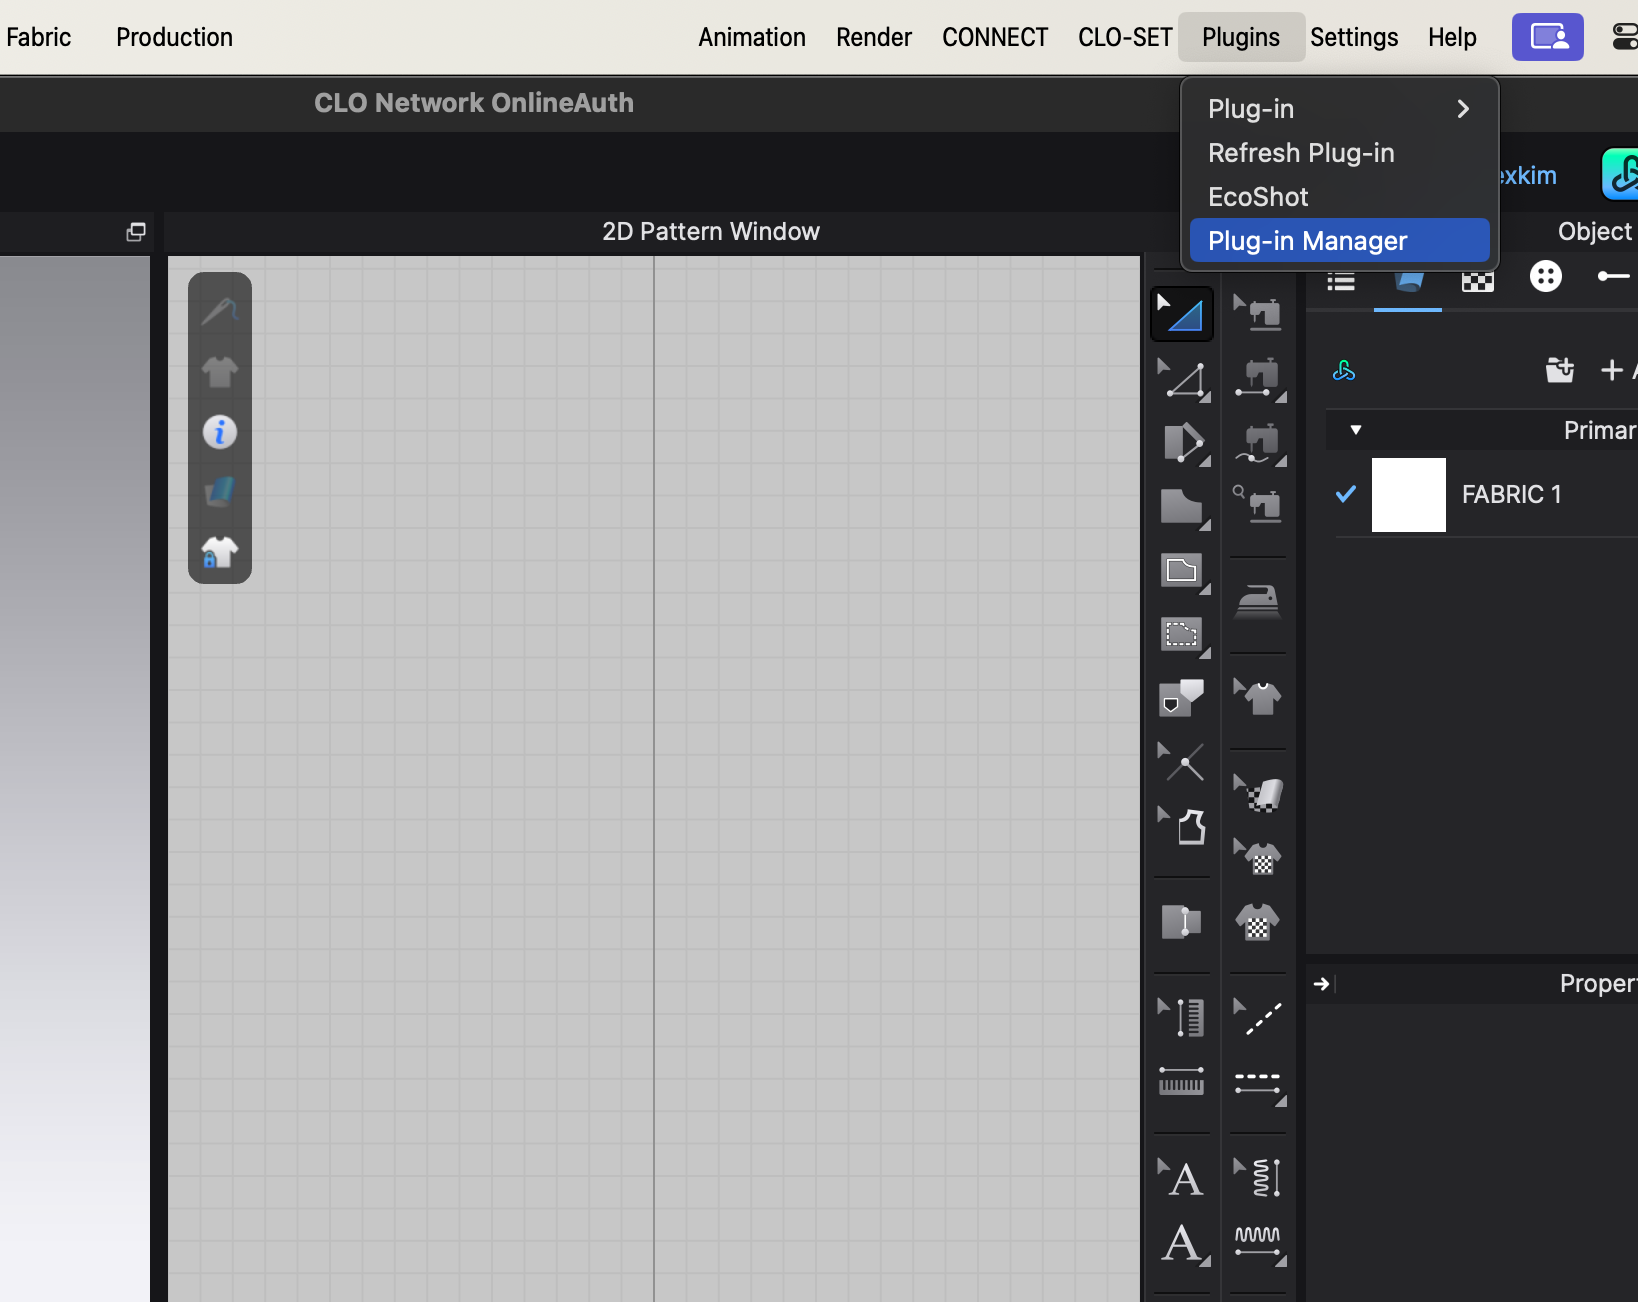Choose Refresh Plug-in from Plugins menu
Screen dimensions: 1638x1302
(1340, 153)
